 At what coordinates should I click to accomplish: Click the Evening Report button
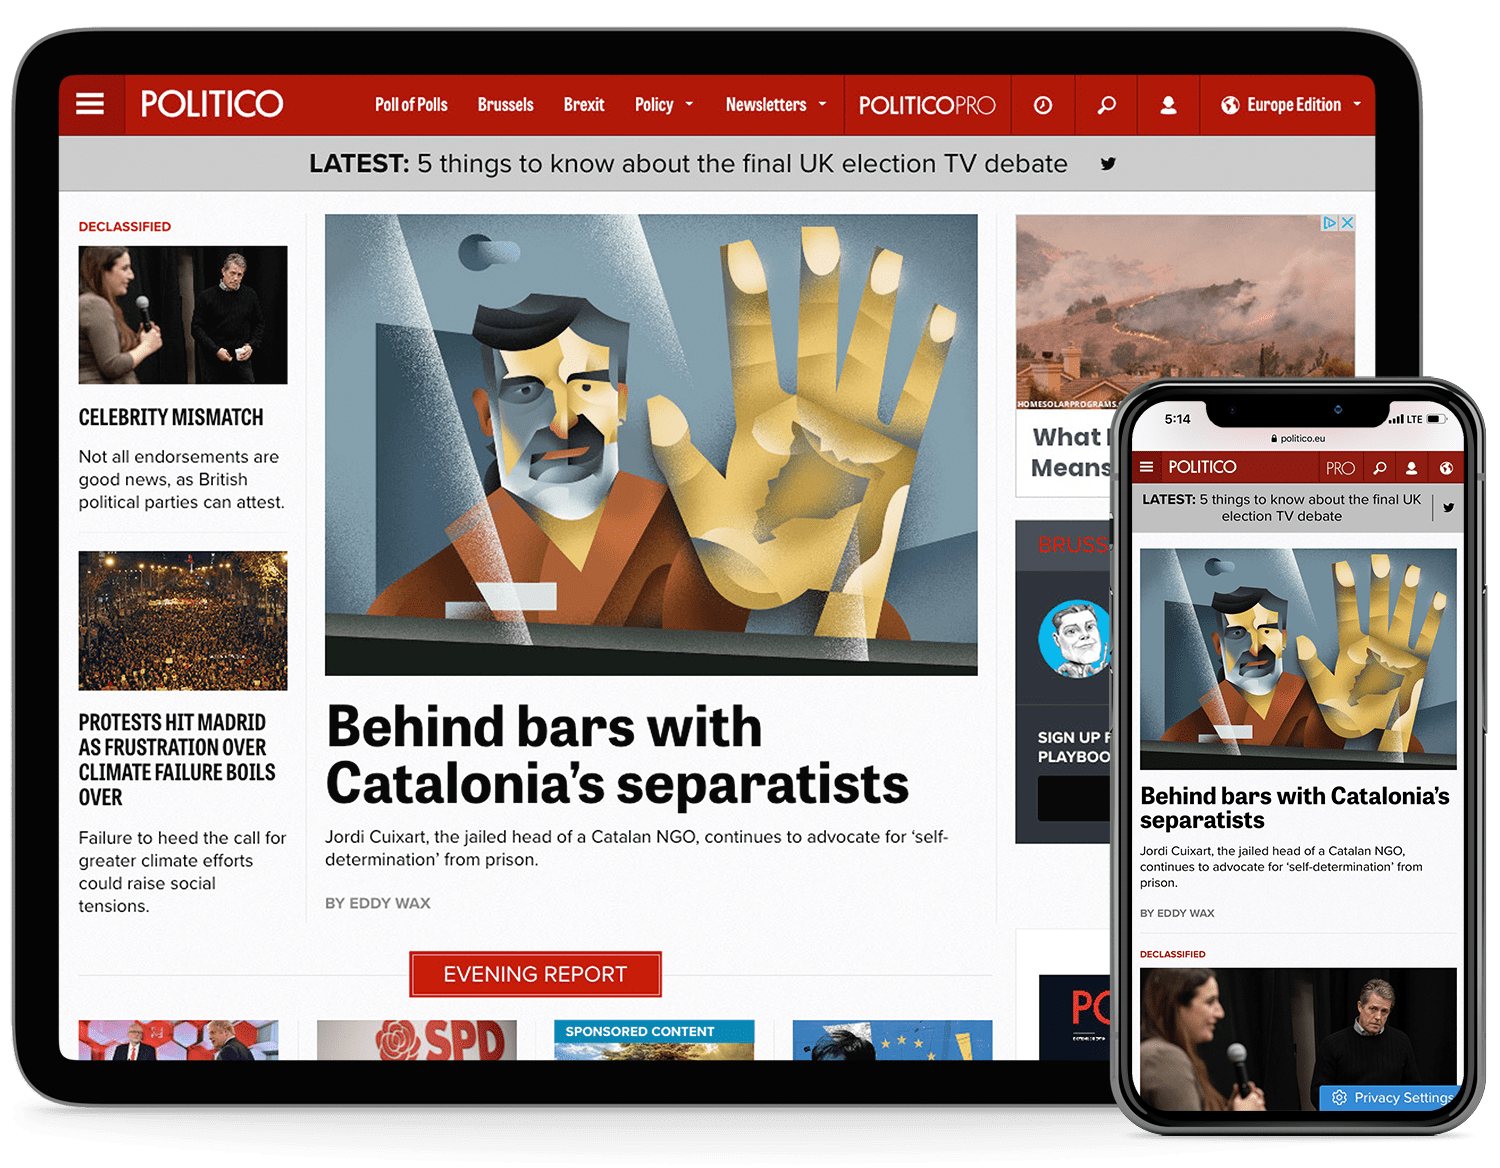tap(535, 974)
